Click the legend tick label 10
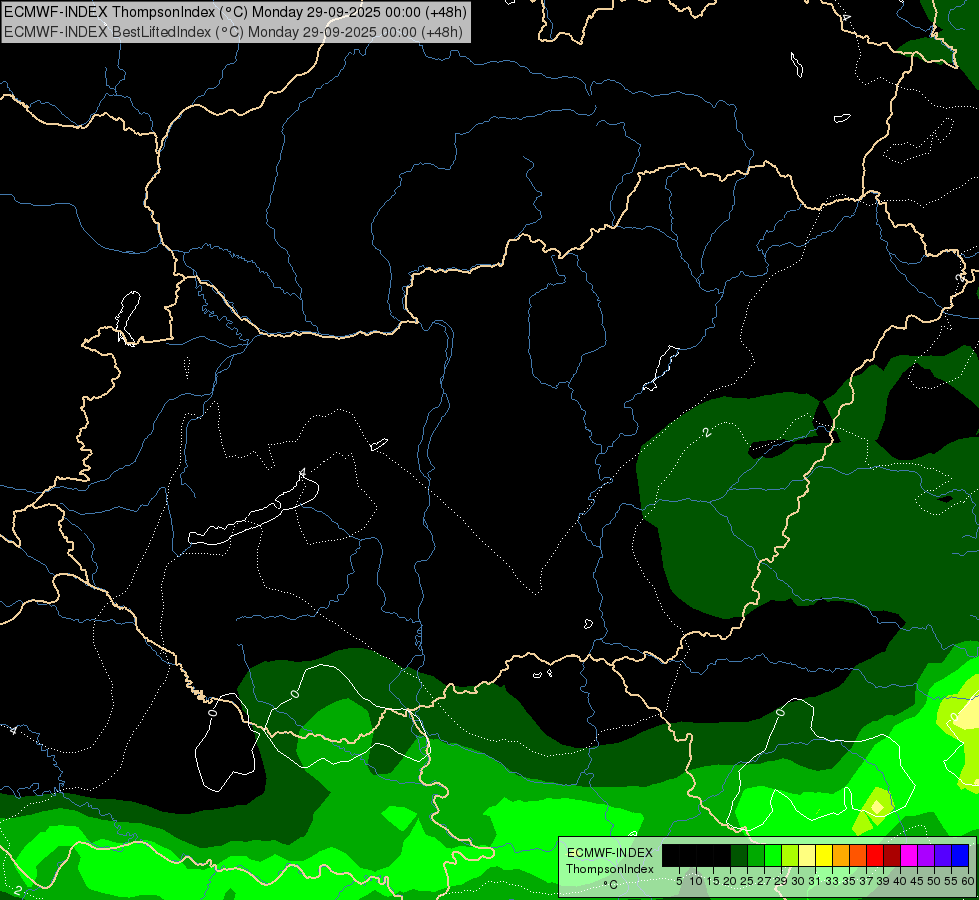Viewport: 979px width, 900px height. pos(696,881)
